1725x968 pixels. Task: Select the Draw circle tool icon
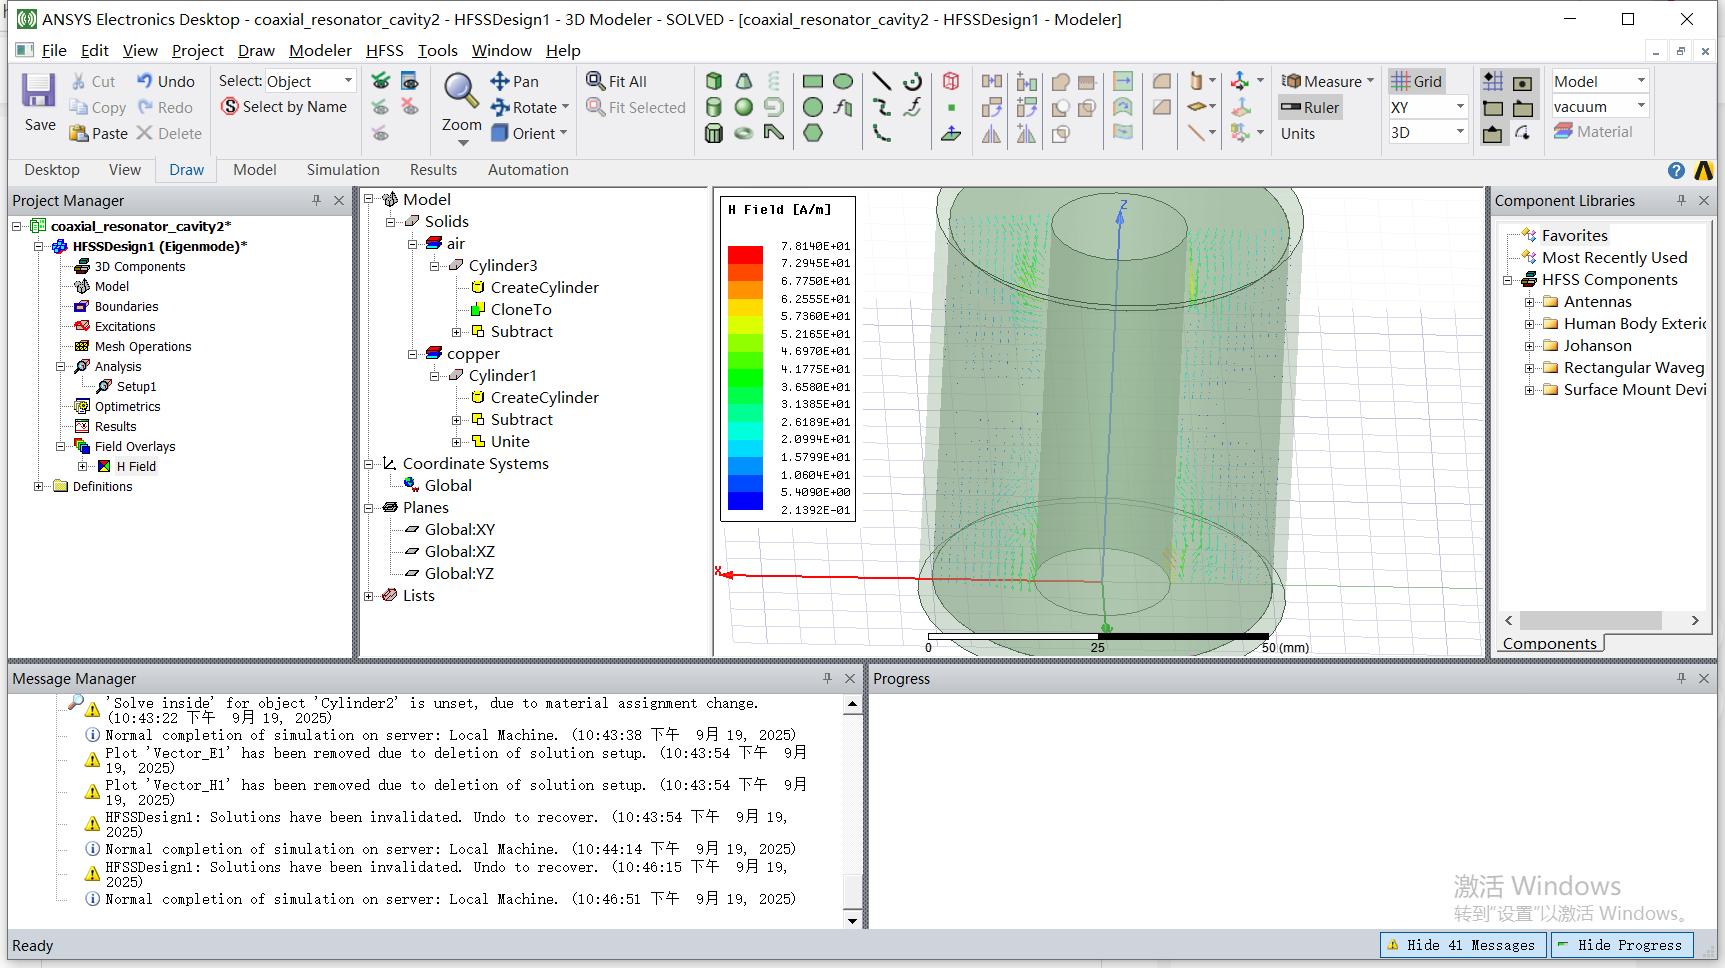click(813, 107)
